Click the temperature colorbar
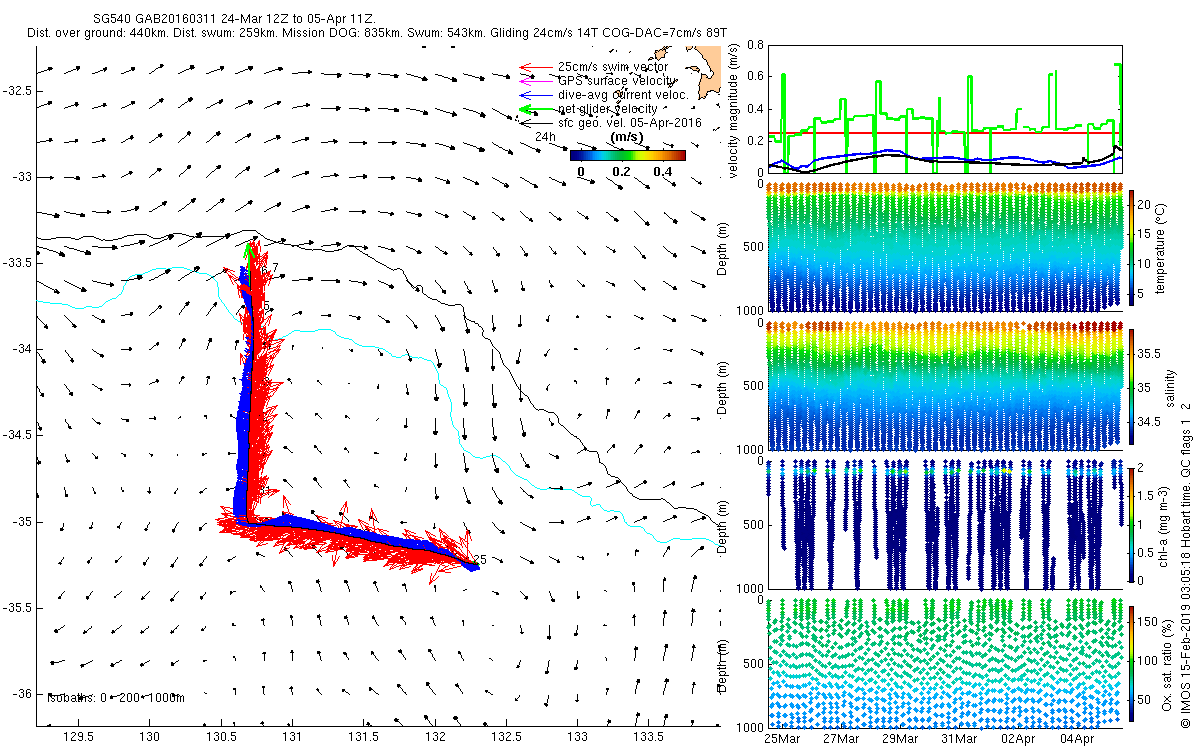The height and width of the screenshot is (750, 1200). pos(1132,249)
